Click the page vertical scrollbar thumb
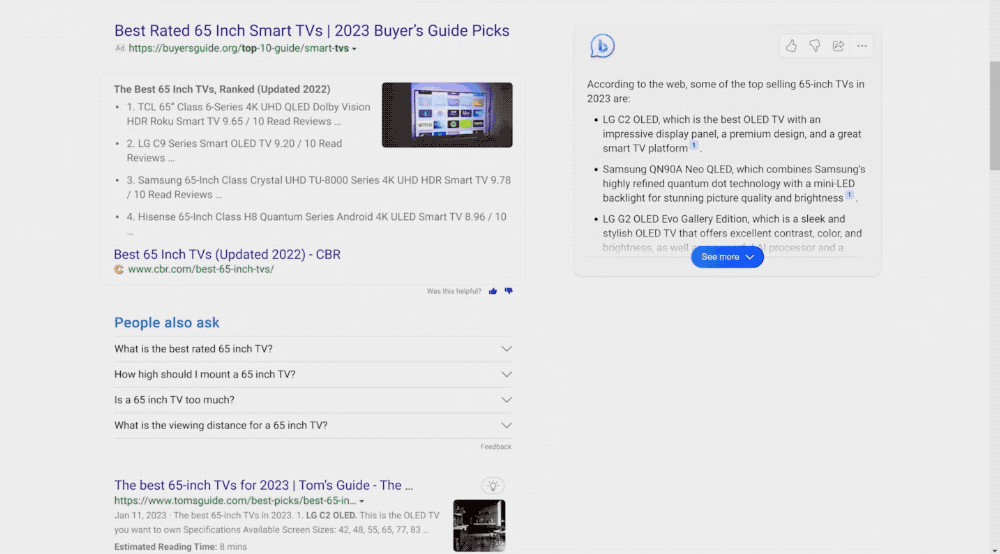The width and height of the screenshot is (1000, 554). tap(994, 115)
